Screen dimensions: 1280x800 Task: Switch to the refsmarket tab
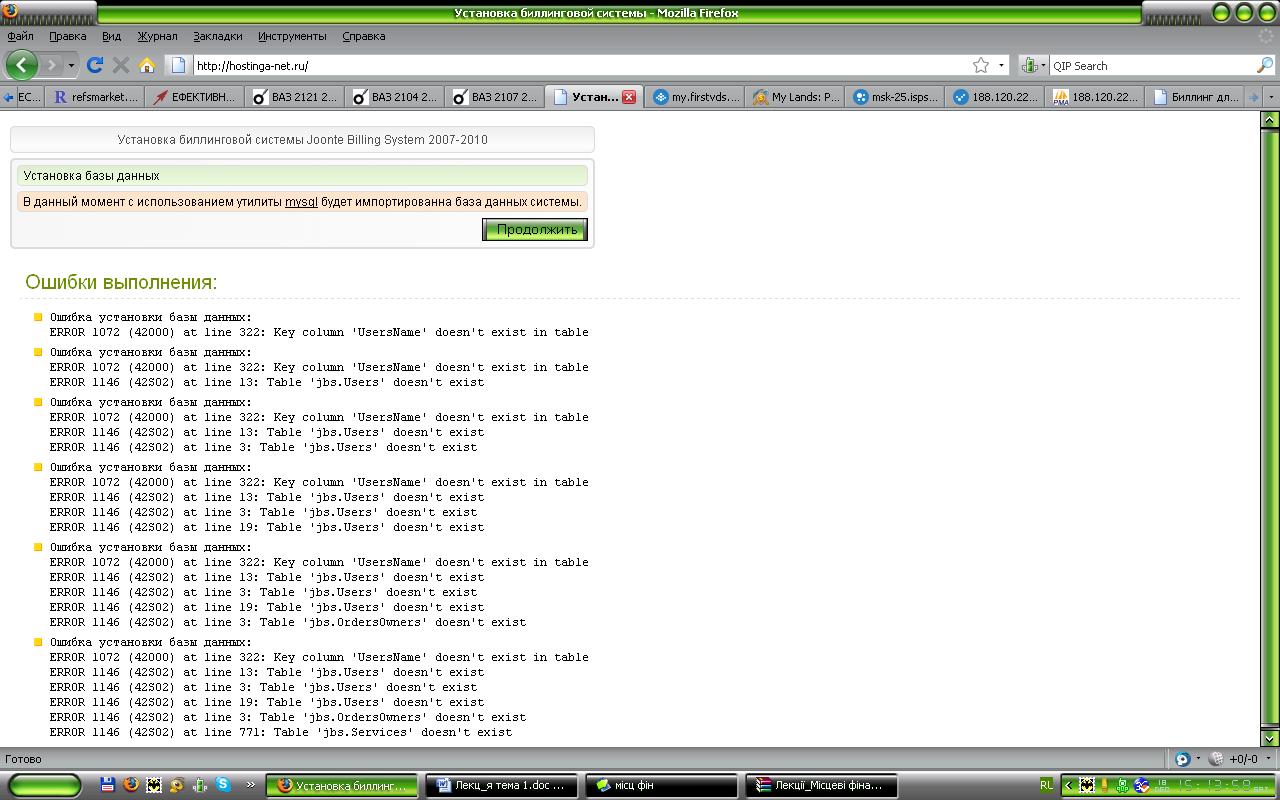[95, 97]
